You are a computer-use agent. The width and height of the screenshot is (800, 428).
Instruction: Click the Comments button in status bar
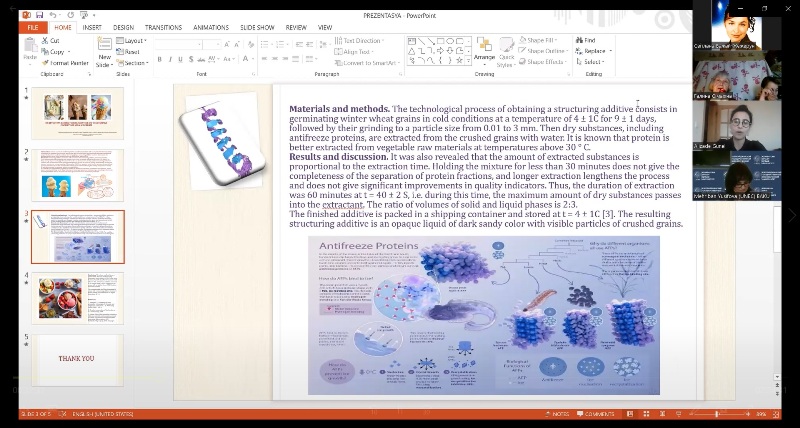598,414
